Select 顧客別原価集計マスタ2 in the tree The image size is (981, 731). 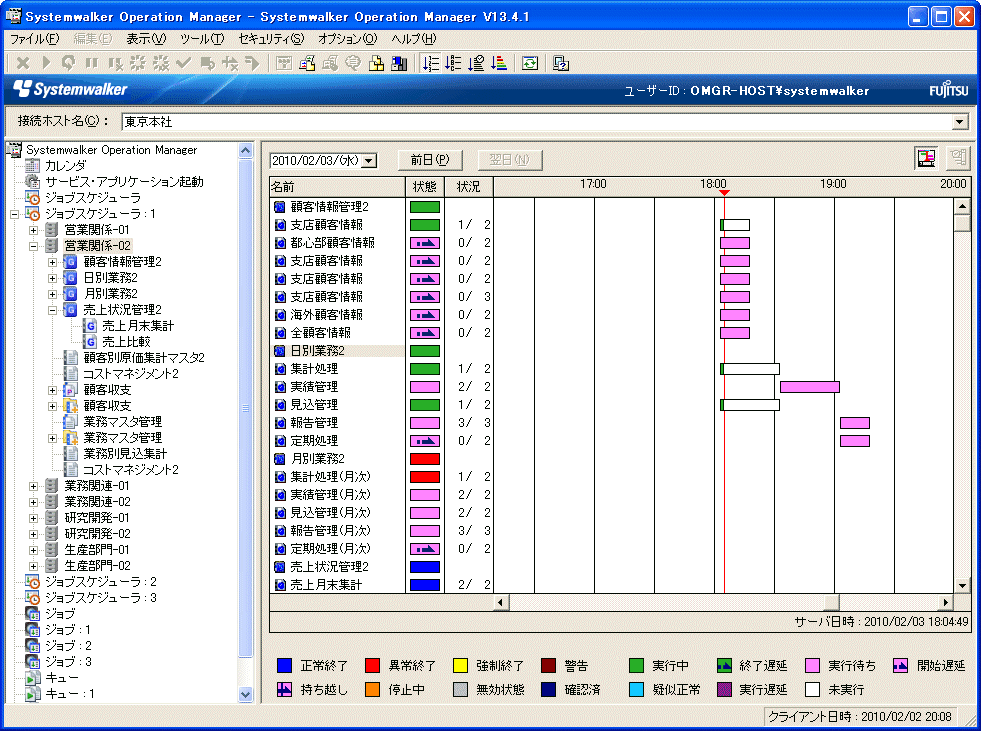144,357
